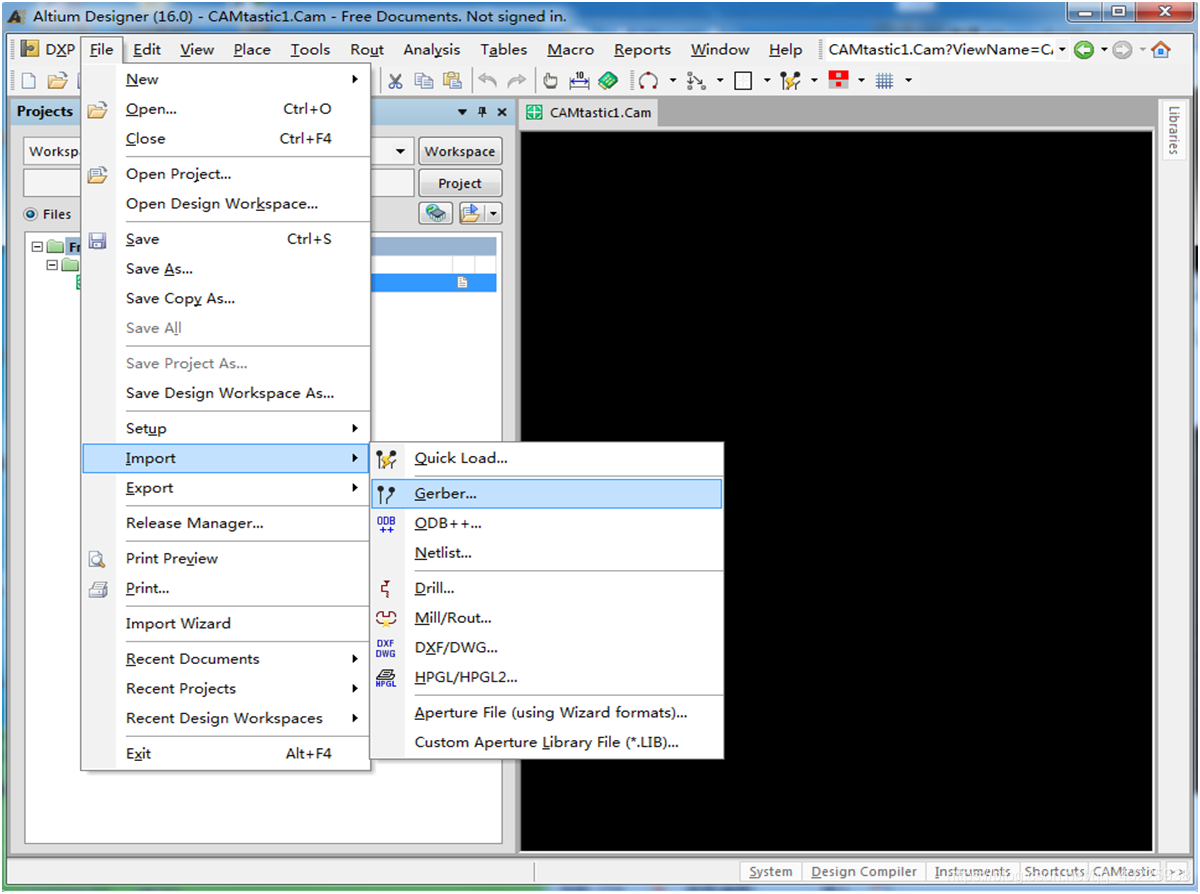
Task: Click the DXF/DWG icon in Import submenu
Action: tap(386, 648)
